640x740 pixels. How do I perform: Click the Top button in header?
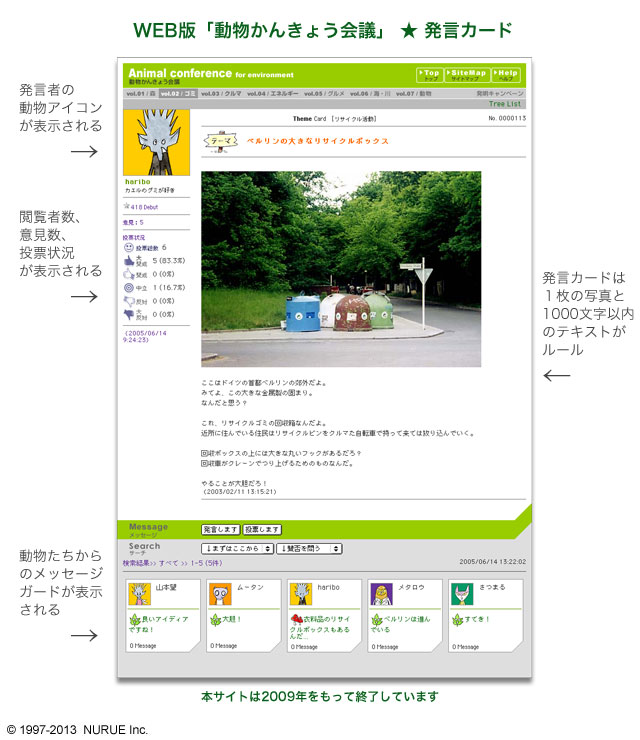[x=430, y=75]
